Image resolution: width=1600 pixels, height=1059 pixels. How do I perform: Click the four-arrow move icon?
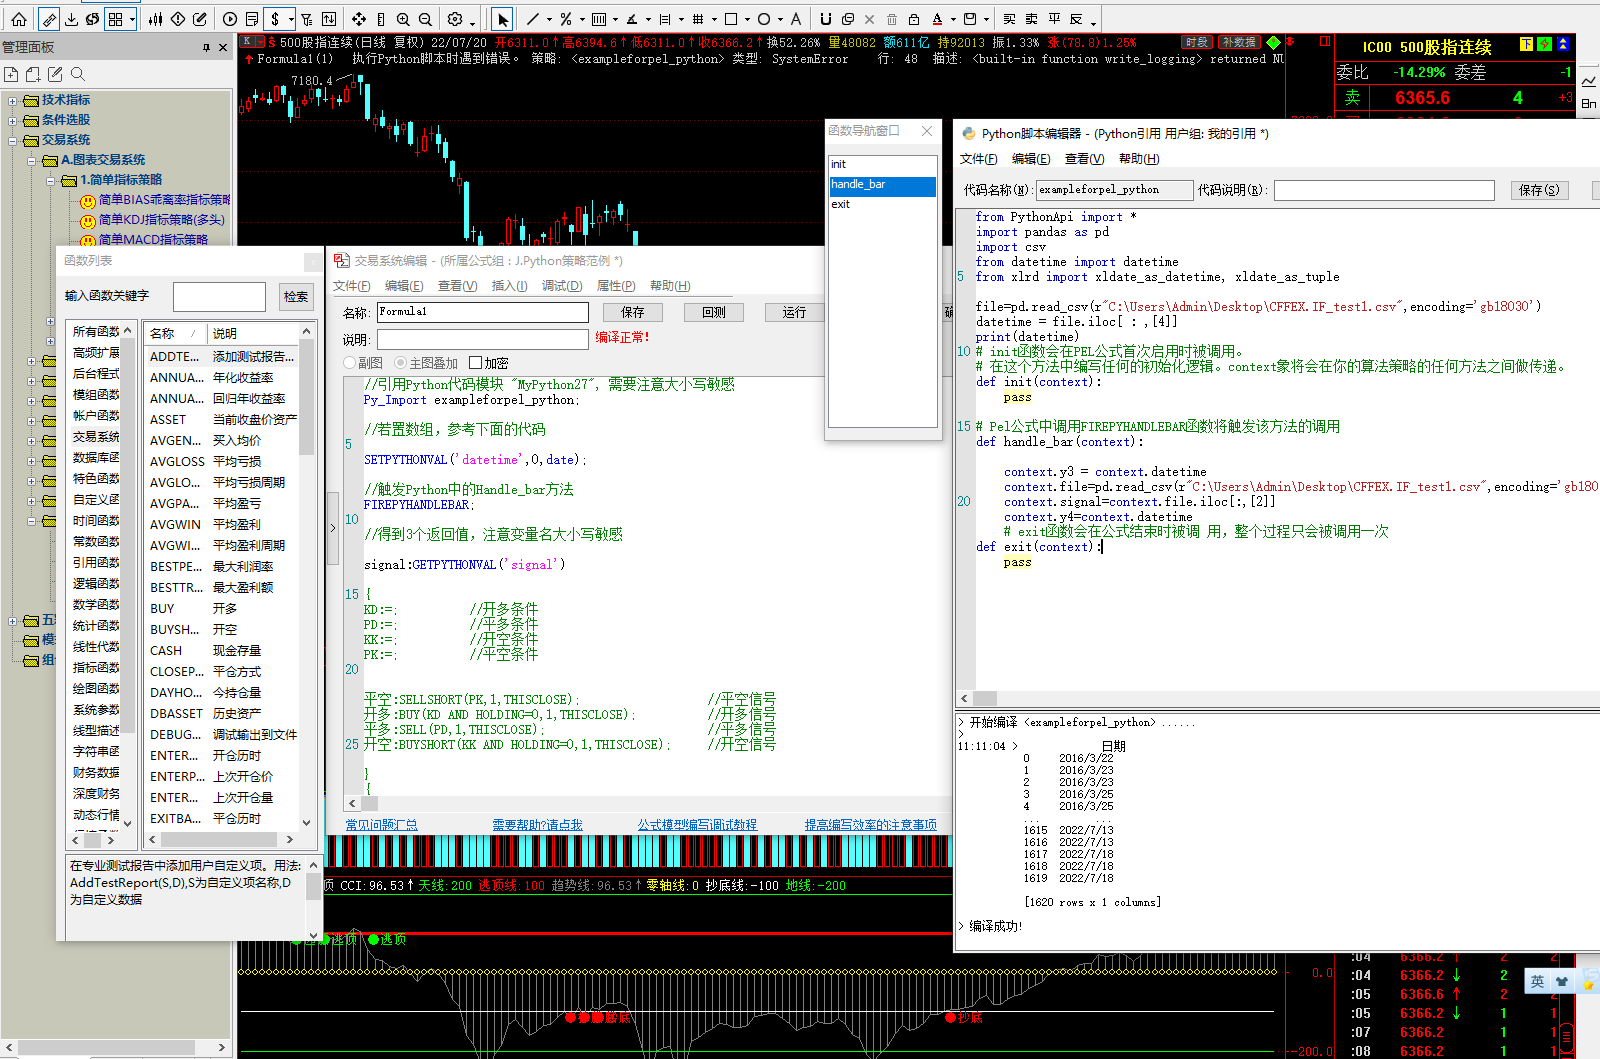coord(359,19)
